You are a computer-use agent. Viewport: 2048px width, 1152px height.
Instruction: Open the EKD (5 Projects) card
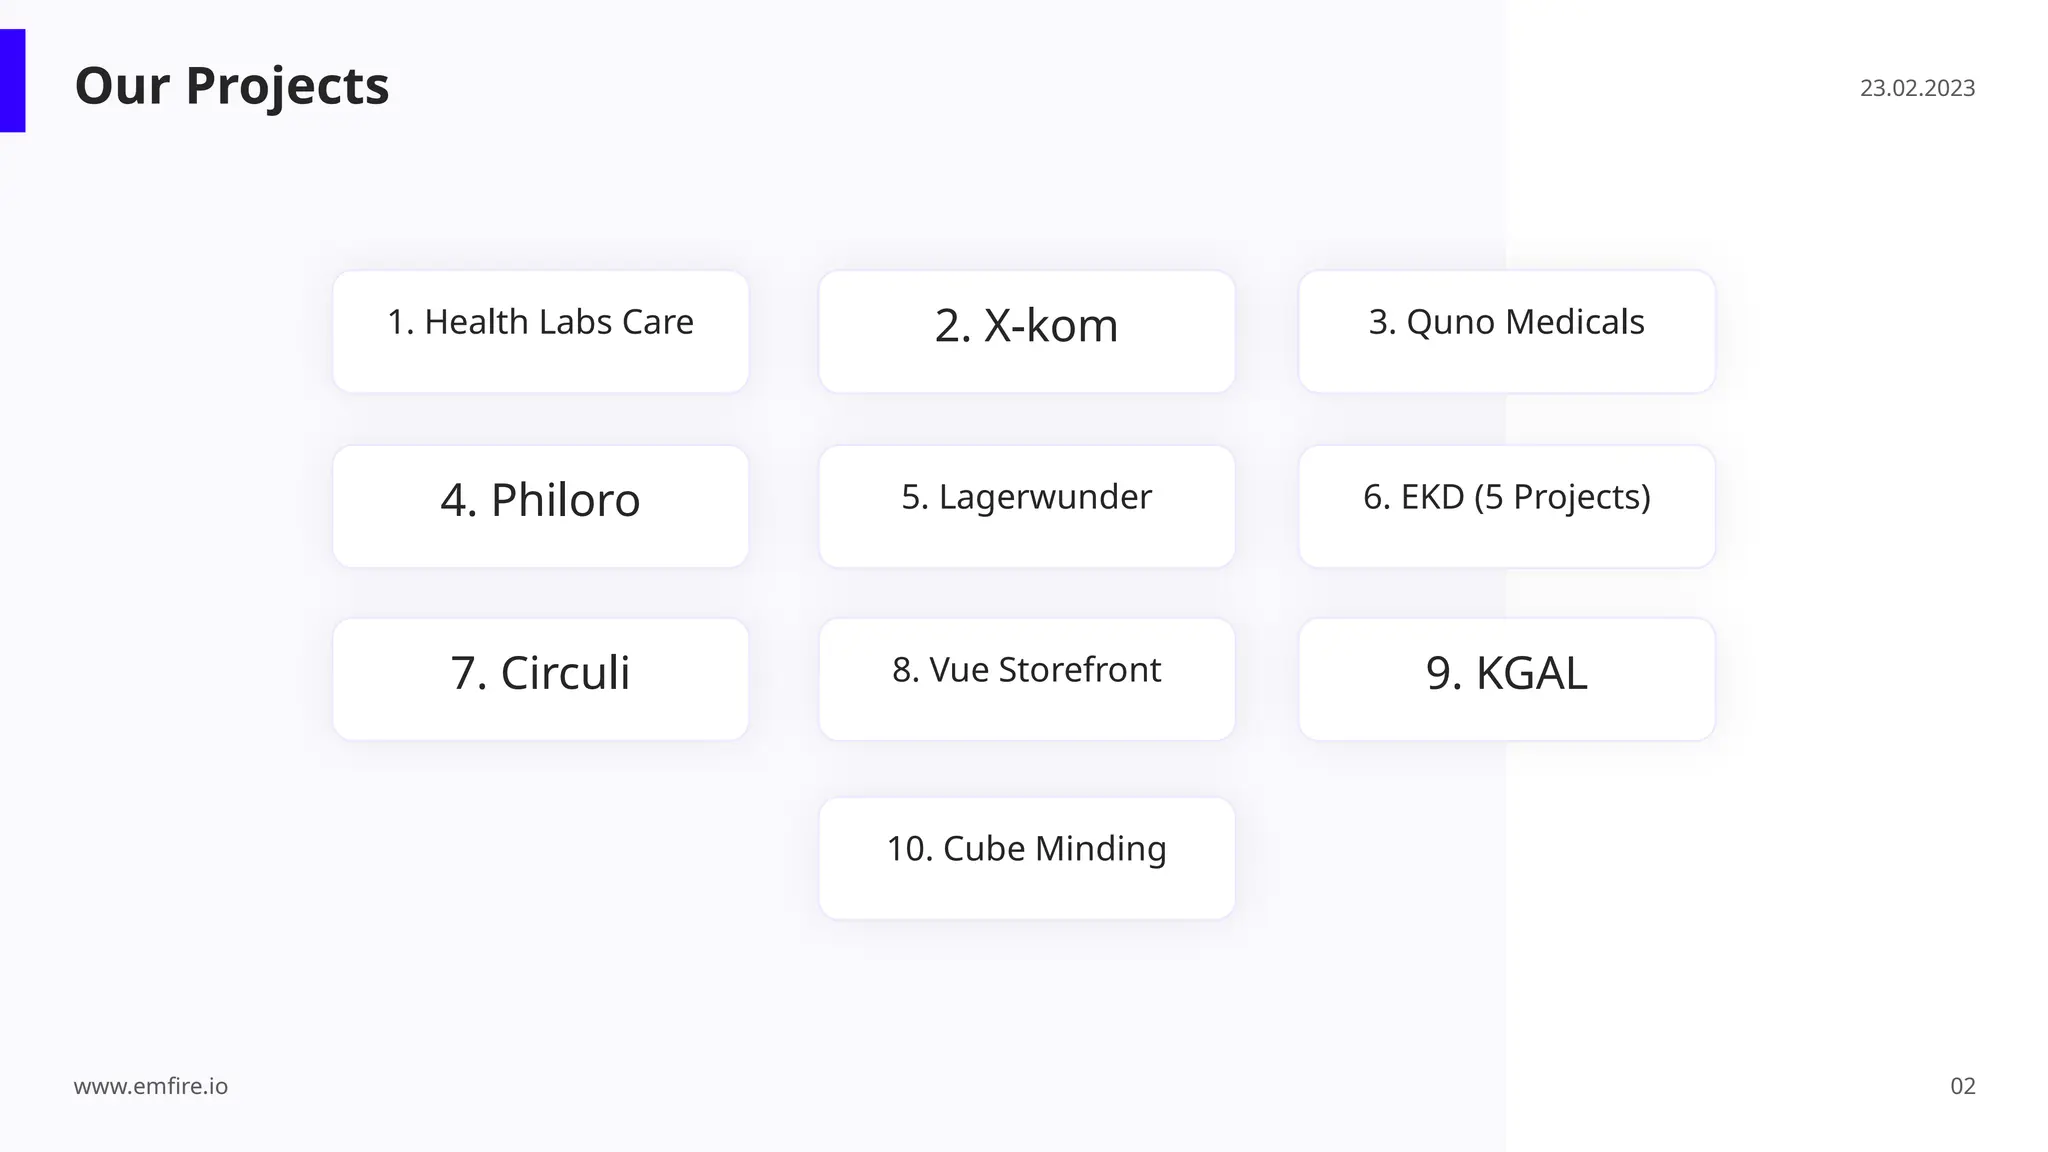pyautogui.click(x=1506, y=506)
